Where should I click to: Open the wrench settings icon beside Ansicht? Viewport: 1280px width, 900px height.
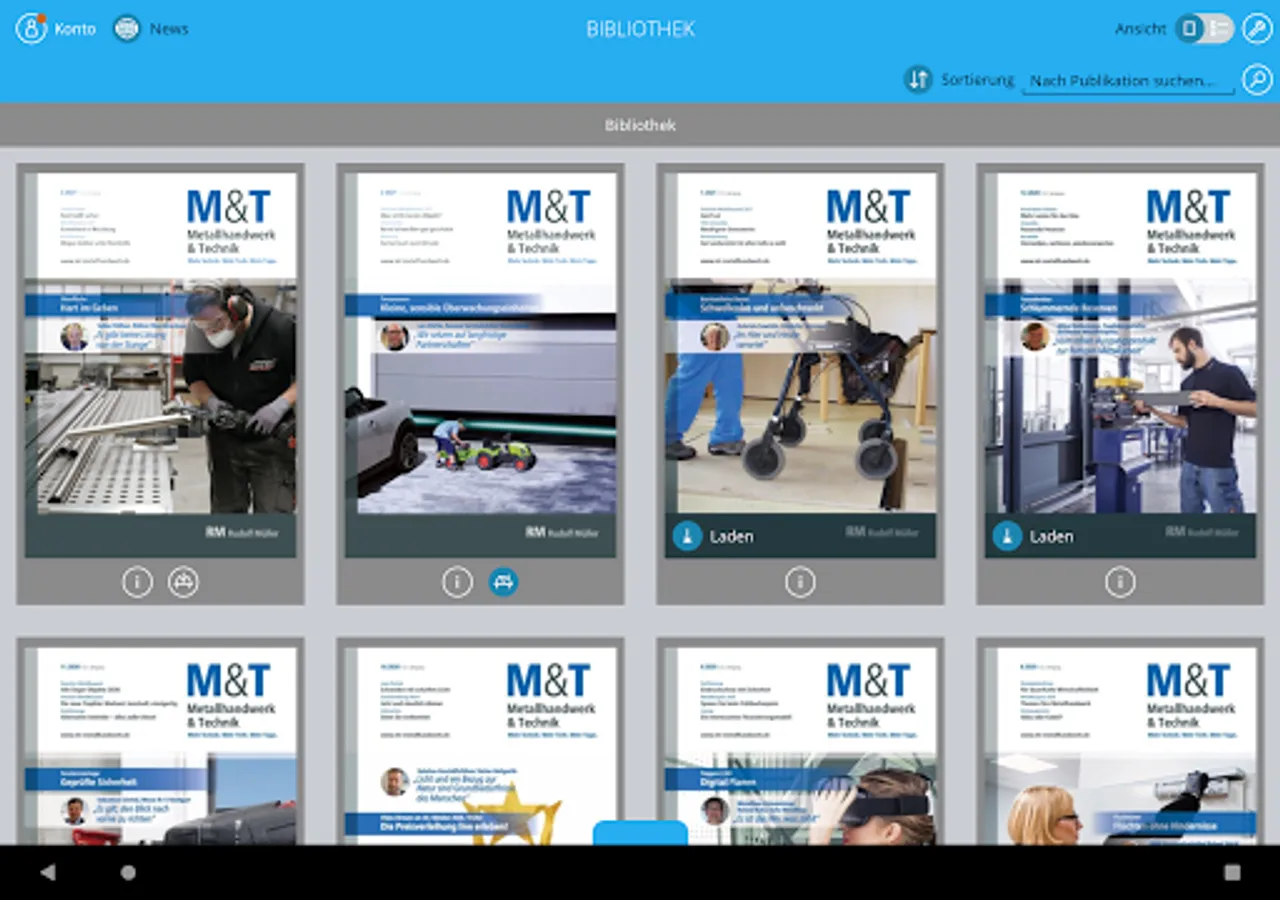click(x=1257, y=29)
